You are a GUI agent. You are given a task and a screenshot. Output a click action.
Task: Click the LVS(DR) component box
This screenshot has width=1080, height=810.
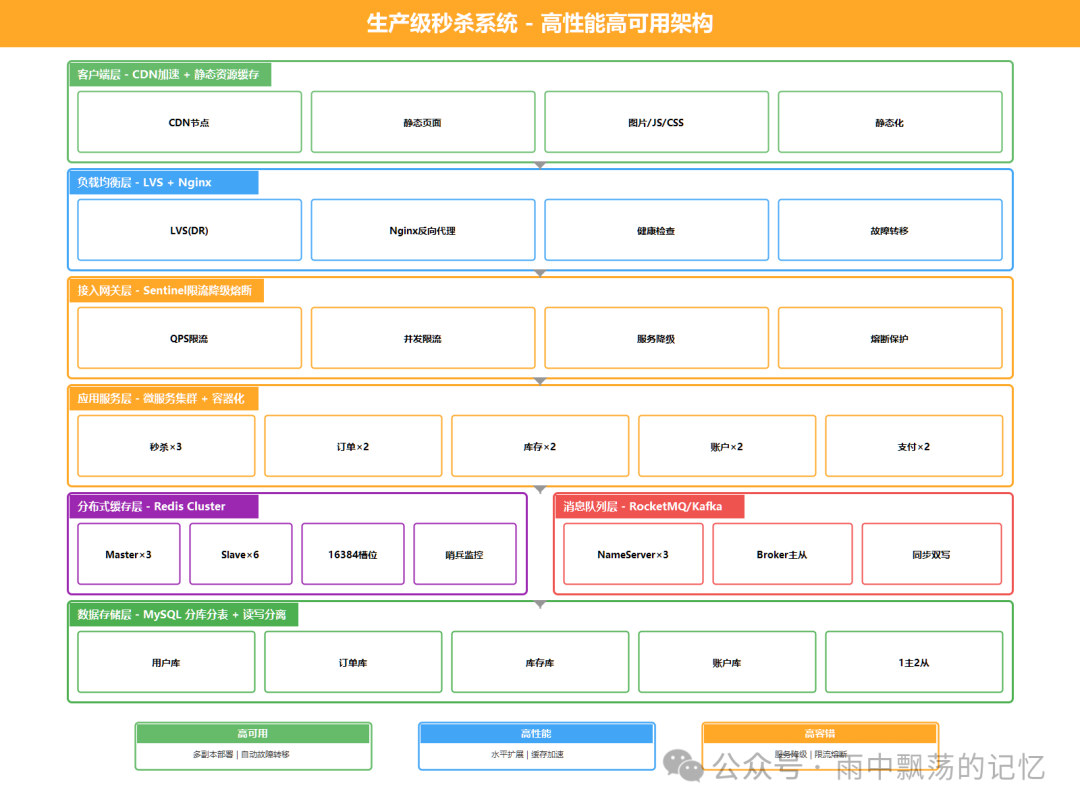[188, 229]
